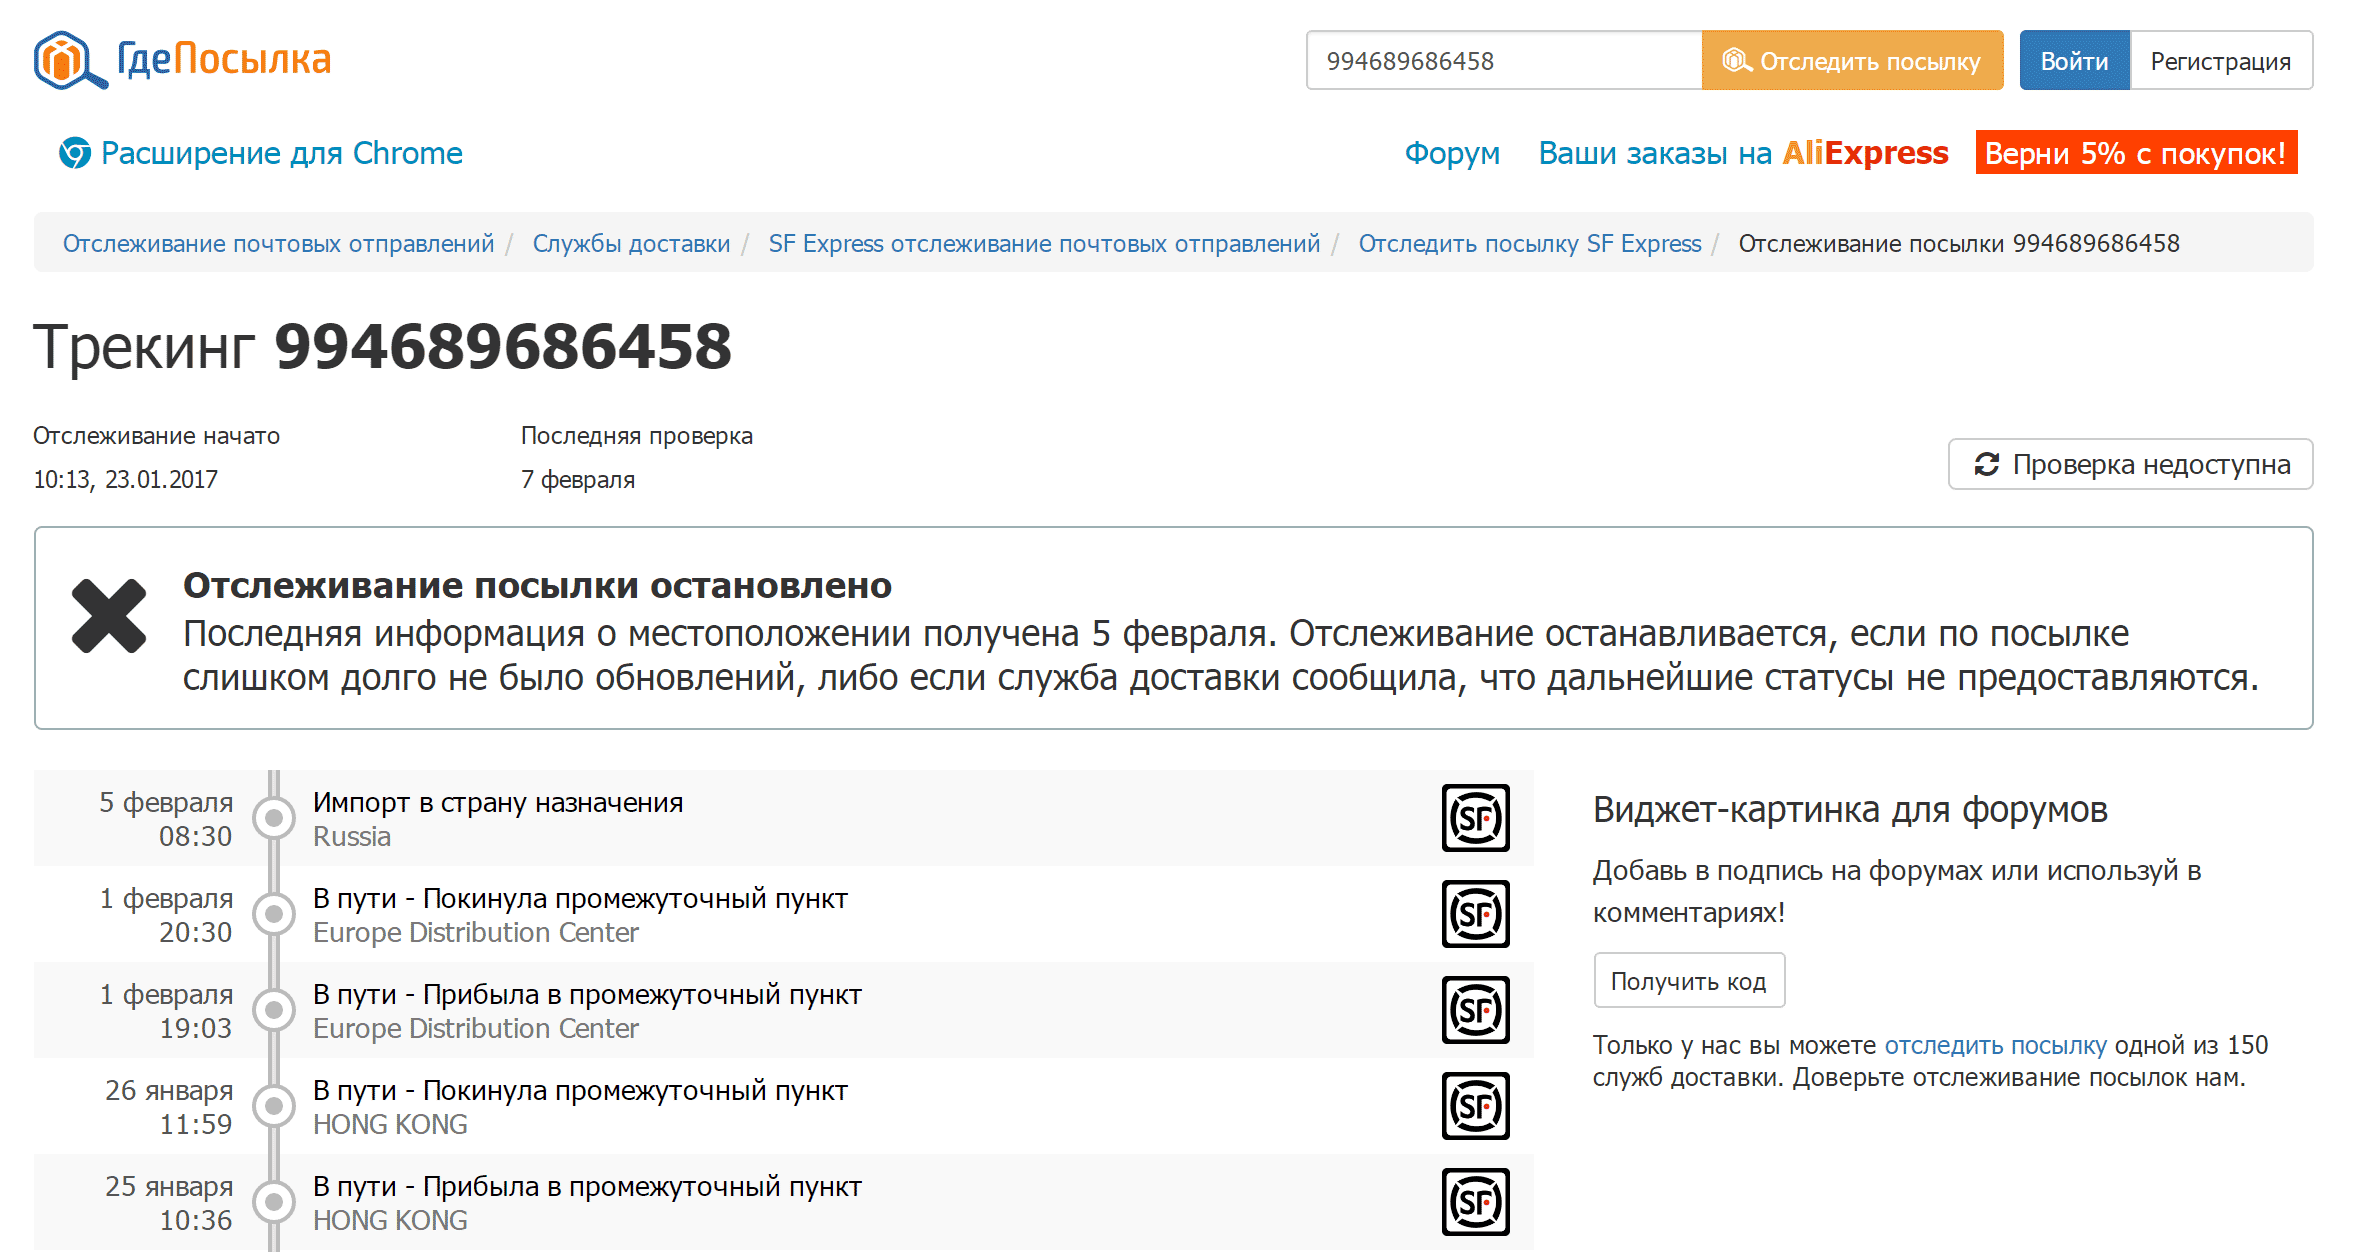
Task: Click the SF Express icon in the 26 января 11:59 row
Action: [x=1475, y=1106]
